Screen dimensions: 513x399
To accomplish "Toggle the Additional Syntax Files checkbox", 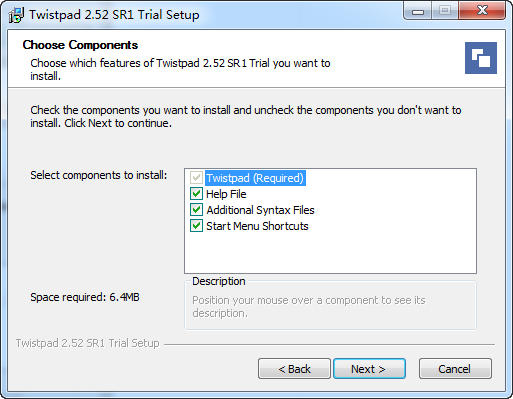I will (196, 210).
